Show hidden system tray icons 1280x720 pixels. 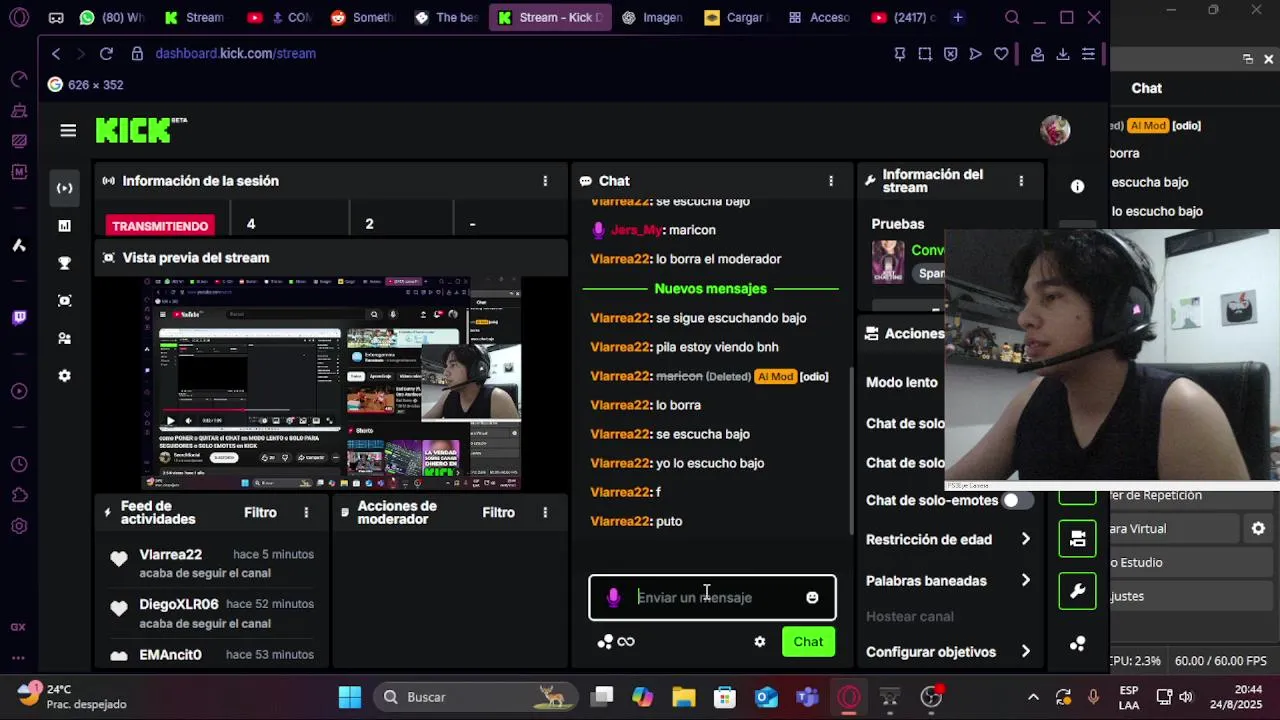tap(1033, 697)
